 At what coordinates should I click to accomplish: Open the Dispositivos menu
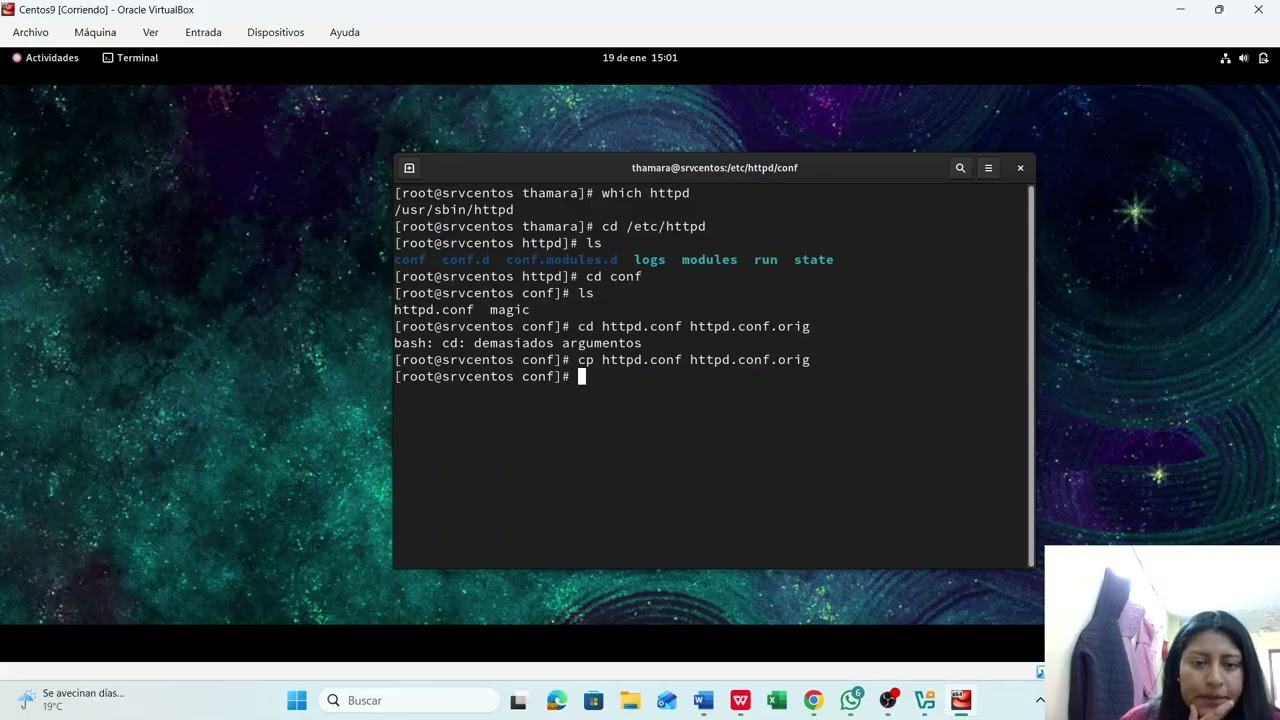[275, 32]
